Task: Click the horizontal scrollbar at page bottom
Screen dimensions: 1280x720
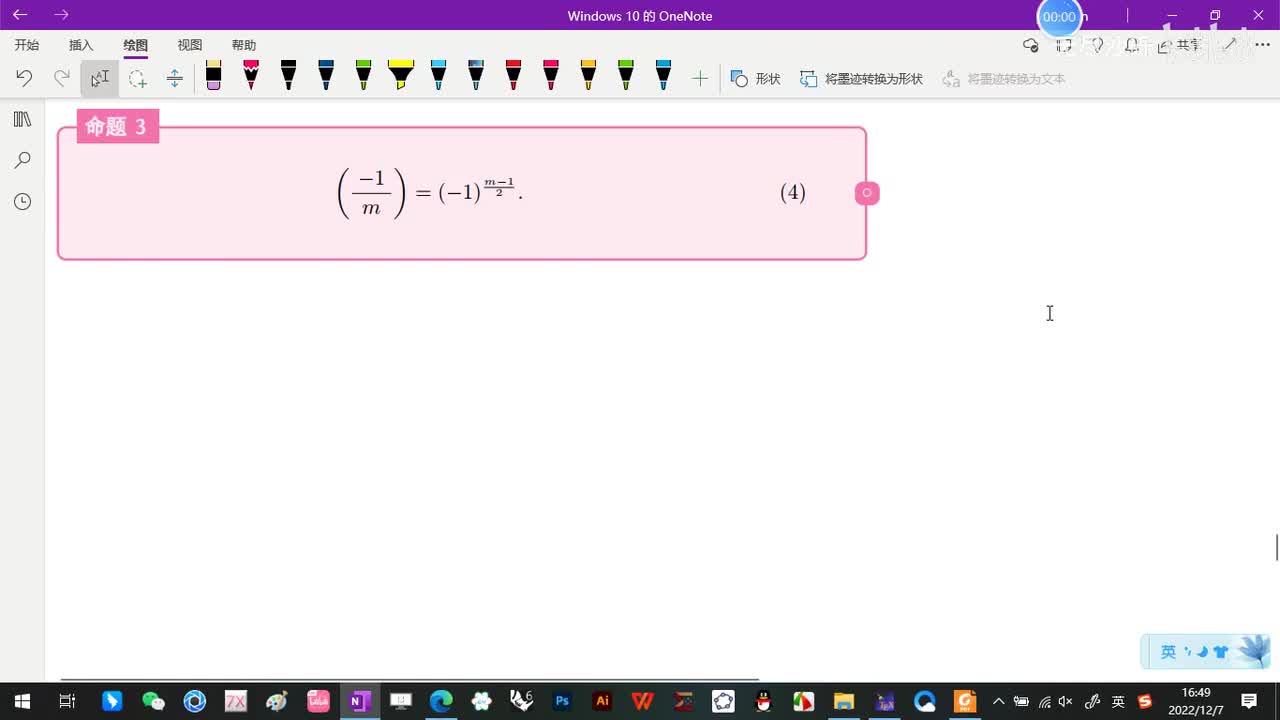Action: (410, 680)
